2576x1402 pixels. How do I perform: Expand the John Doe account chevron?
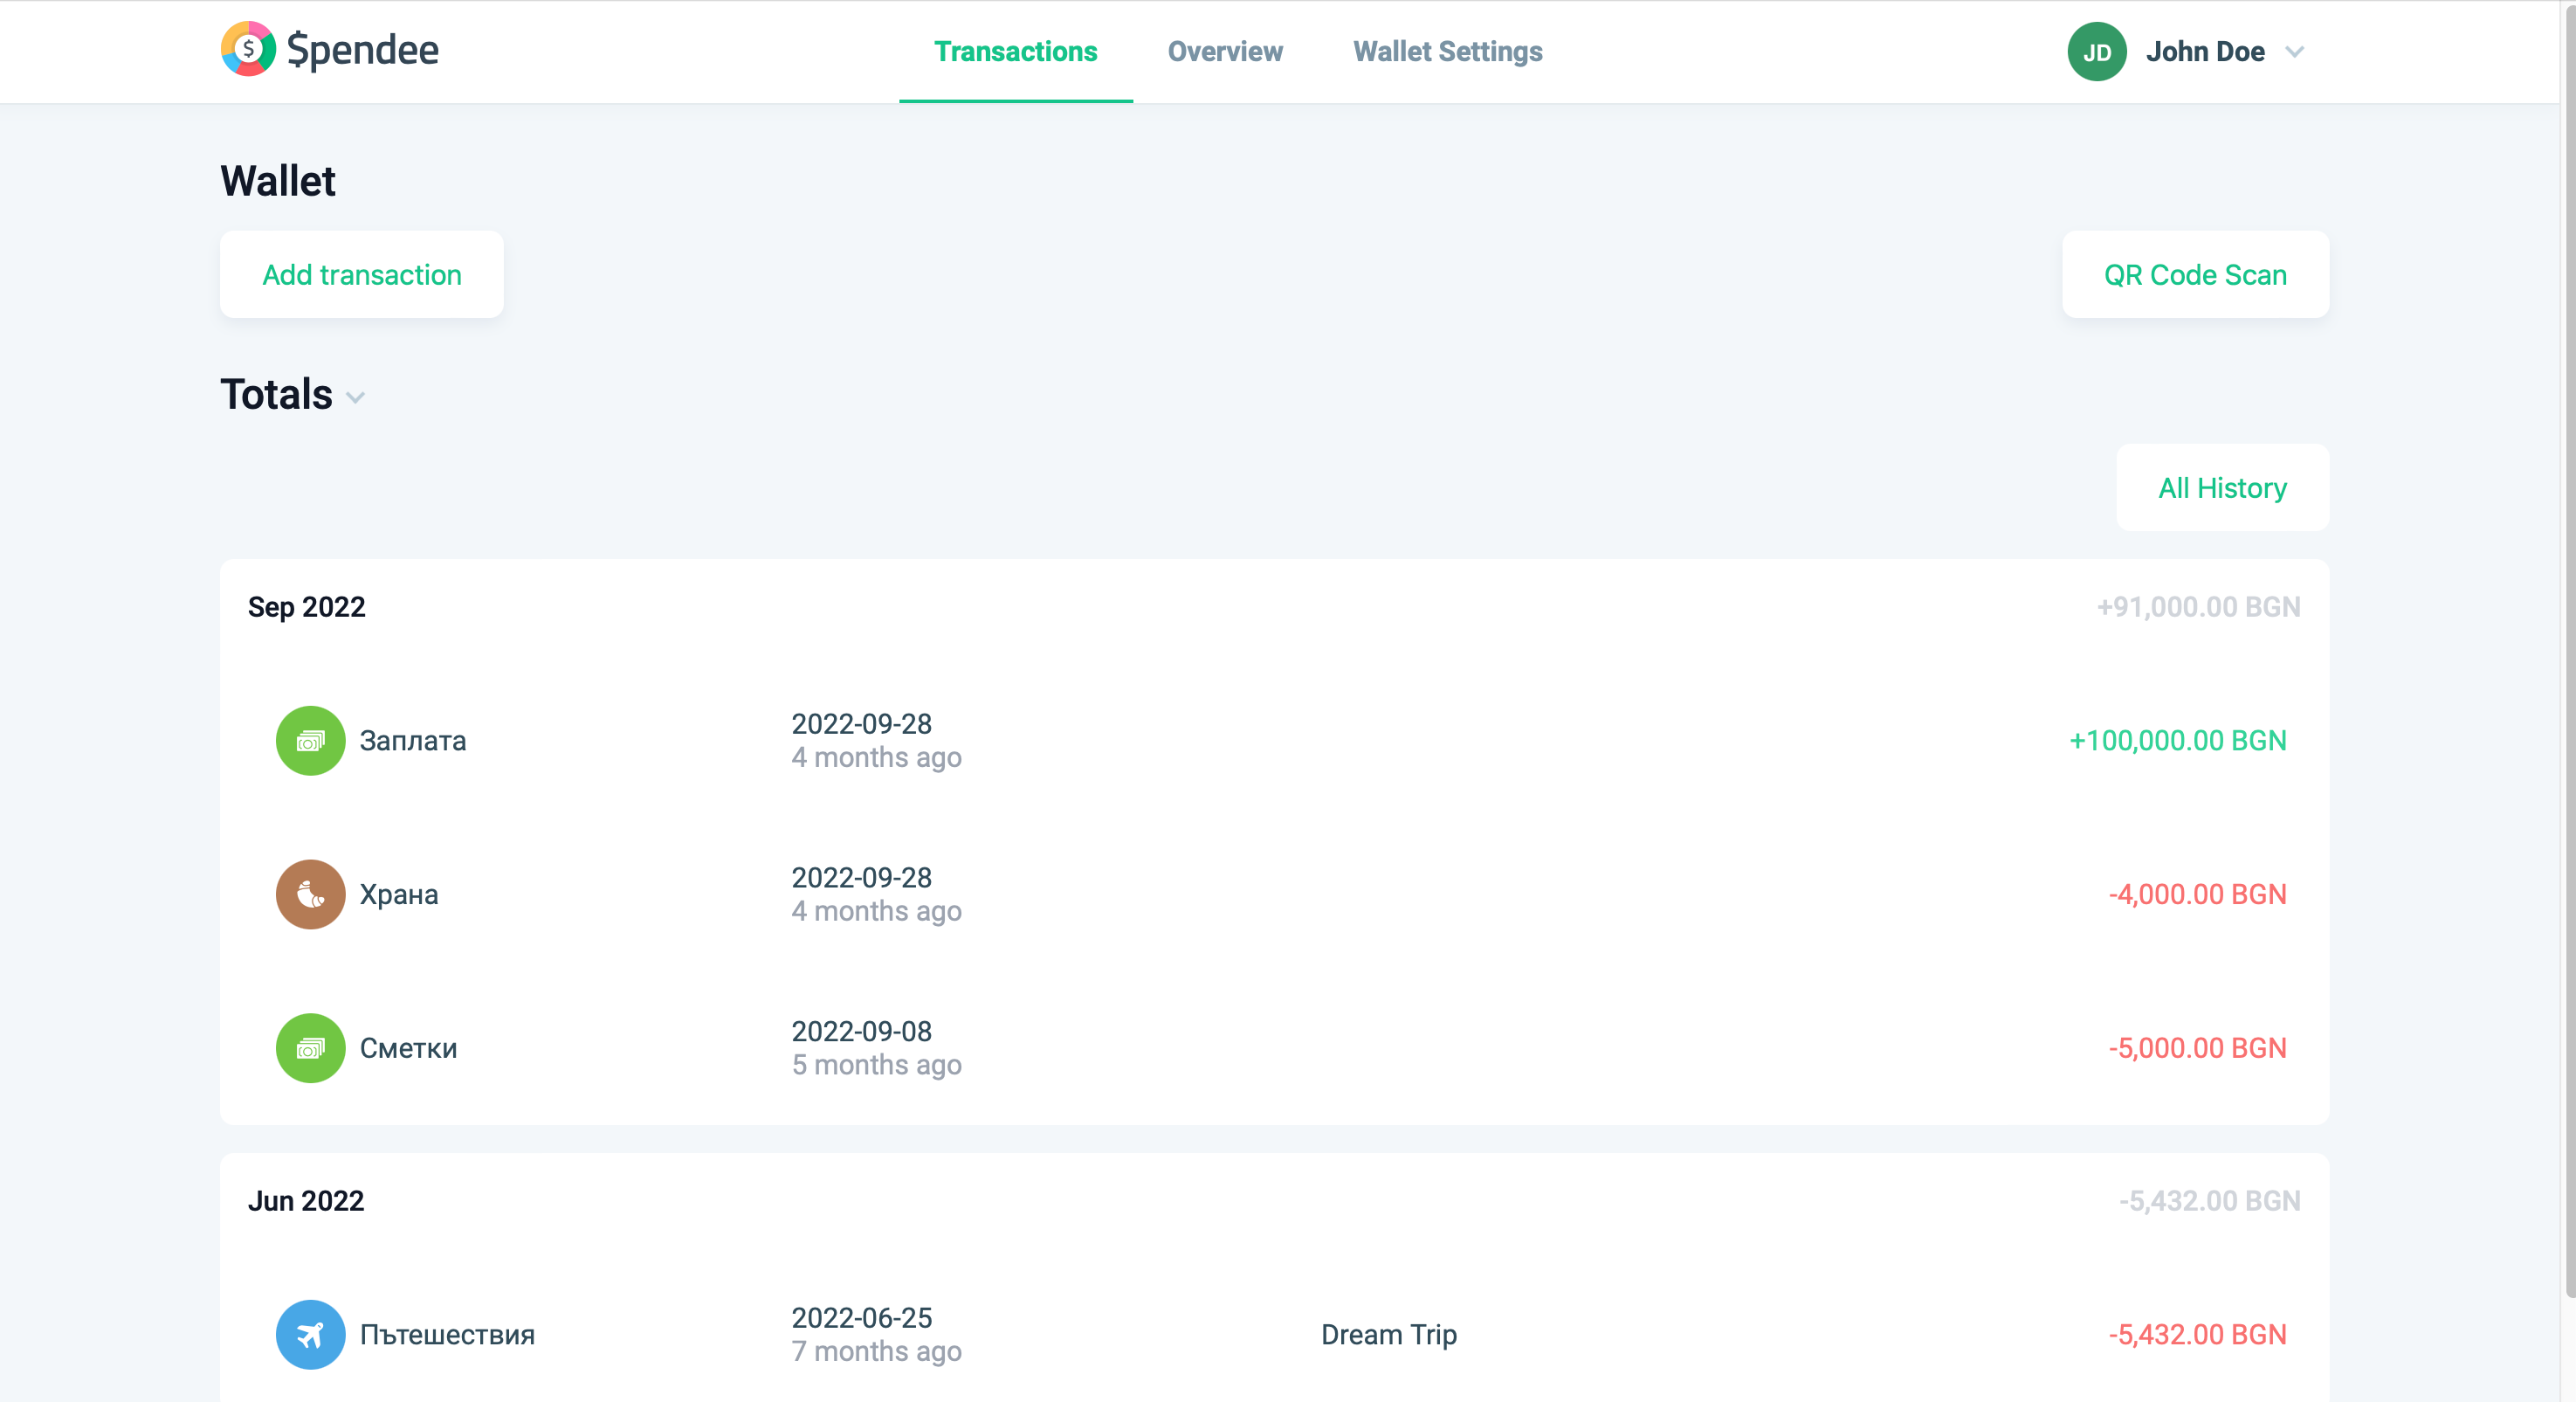pos(2295,52)
